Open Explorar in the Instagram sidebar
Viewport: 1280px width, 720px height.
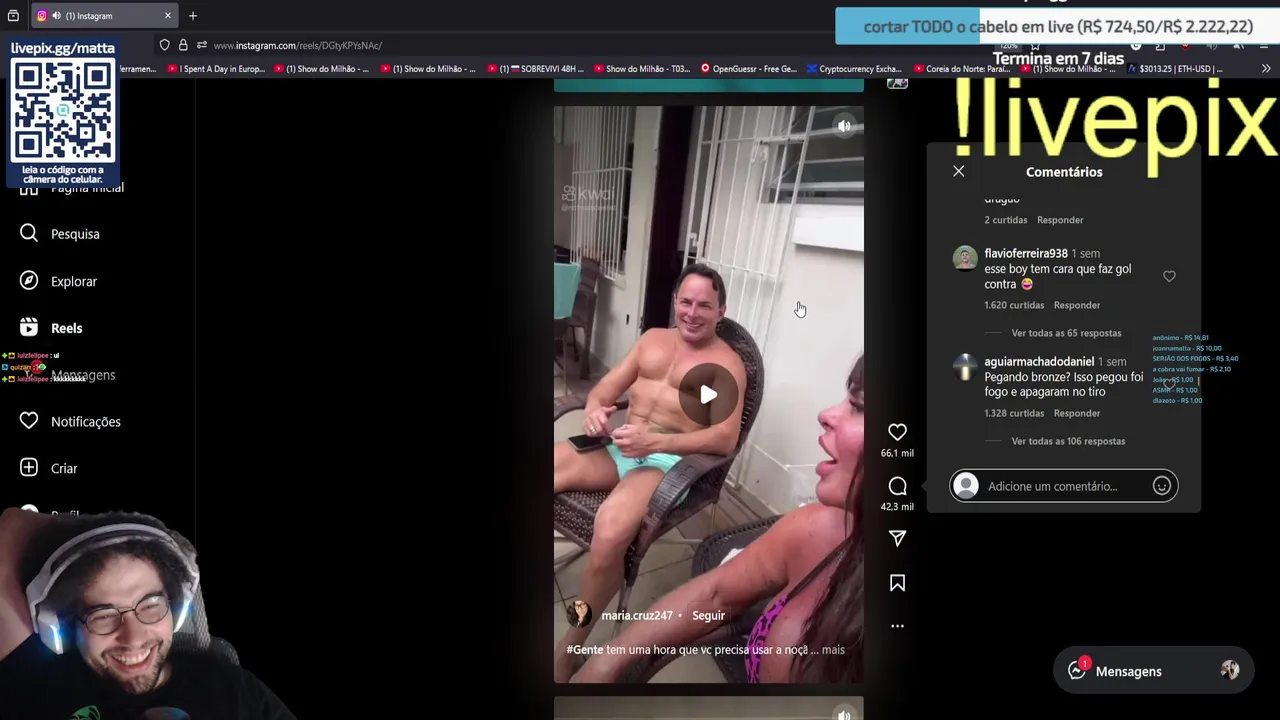[x=59, y=281]
